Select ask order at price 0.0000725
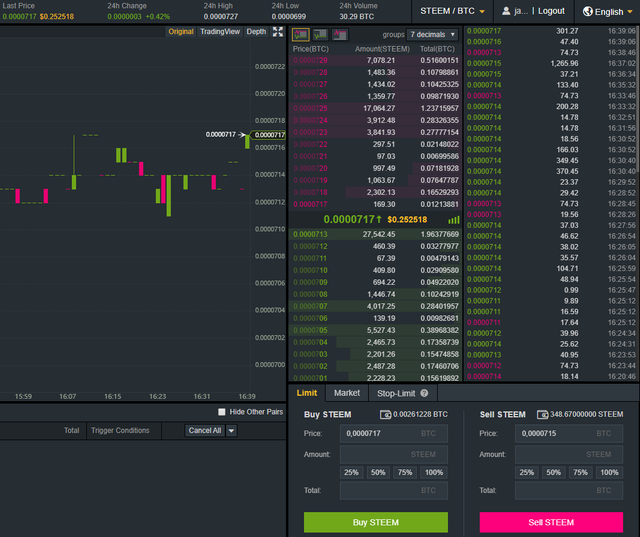Viewport: 640px width, 537px height. (376, 109)
